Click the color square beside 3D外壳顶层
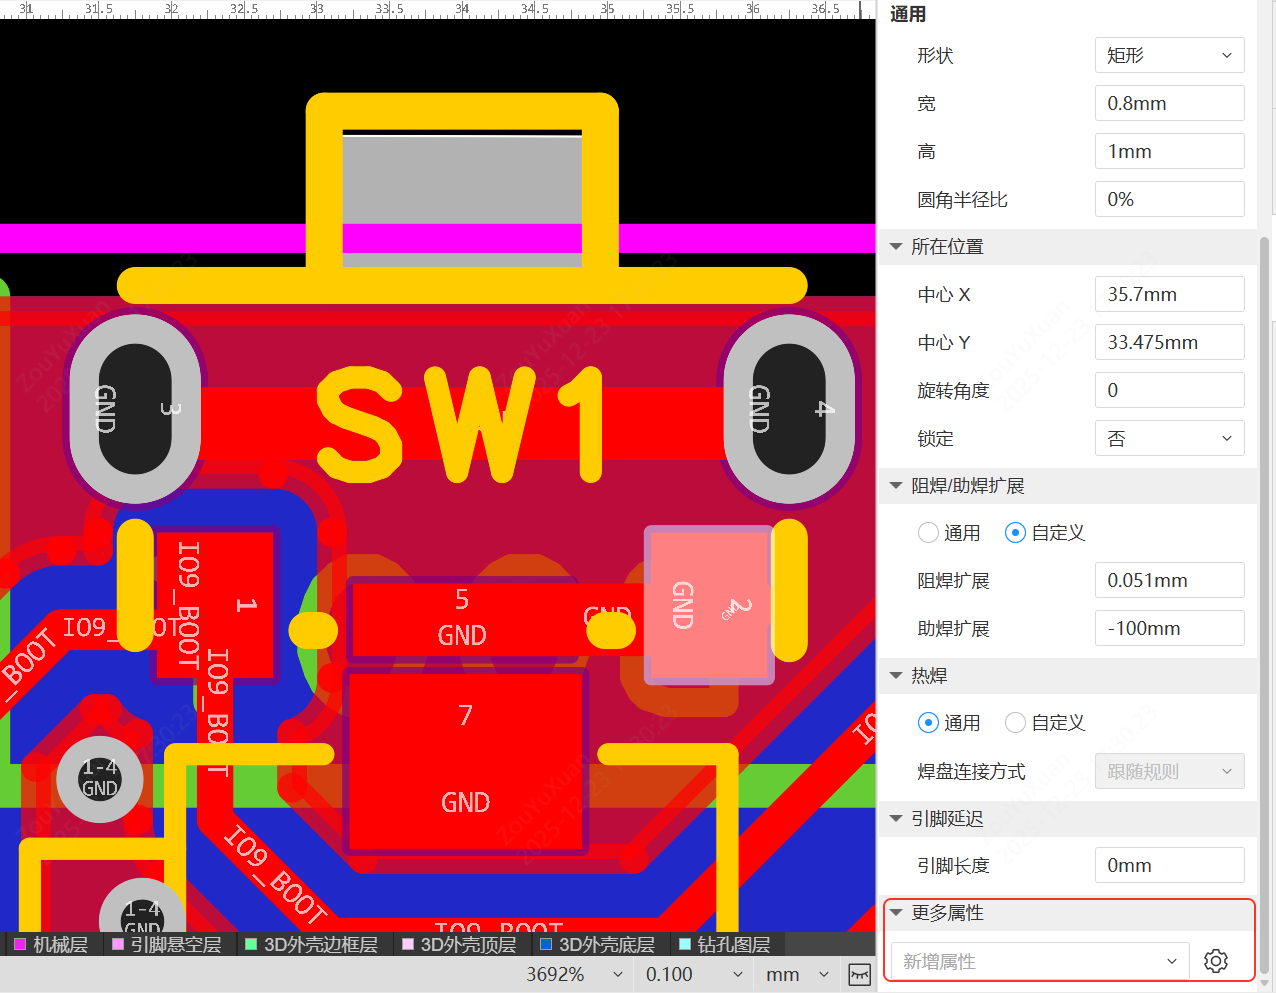This screenshot has width=1276, height=993. point(409,943)
